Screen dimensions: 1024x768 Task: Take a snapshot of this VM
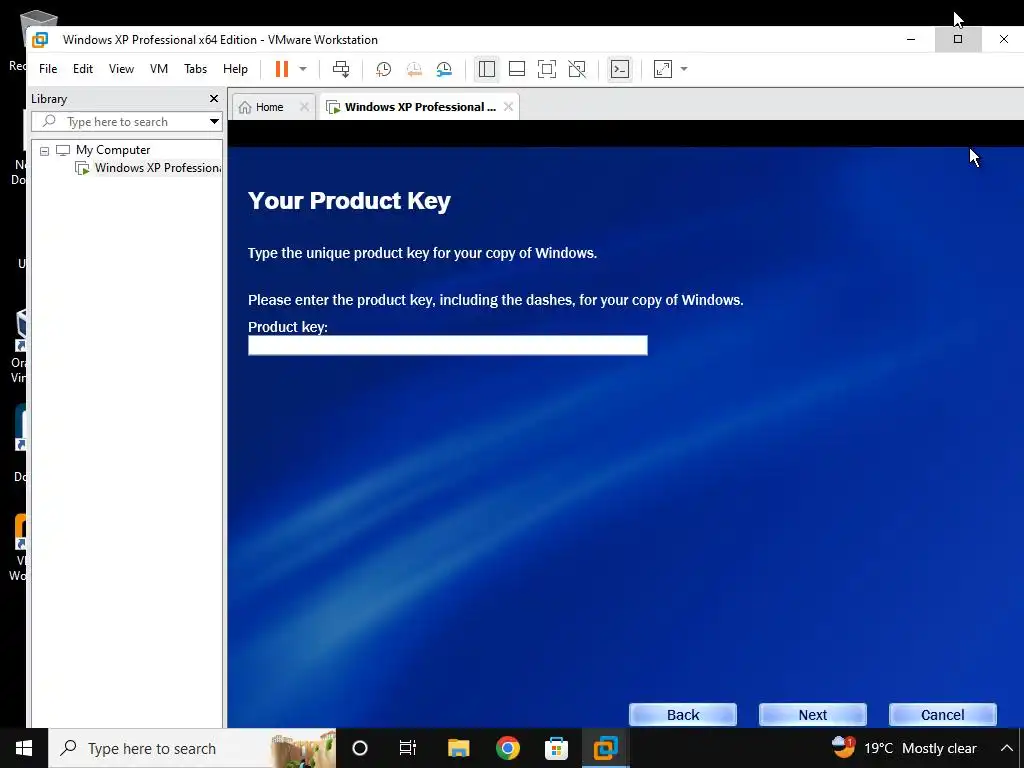tap(383, 69)
